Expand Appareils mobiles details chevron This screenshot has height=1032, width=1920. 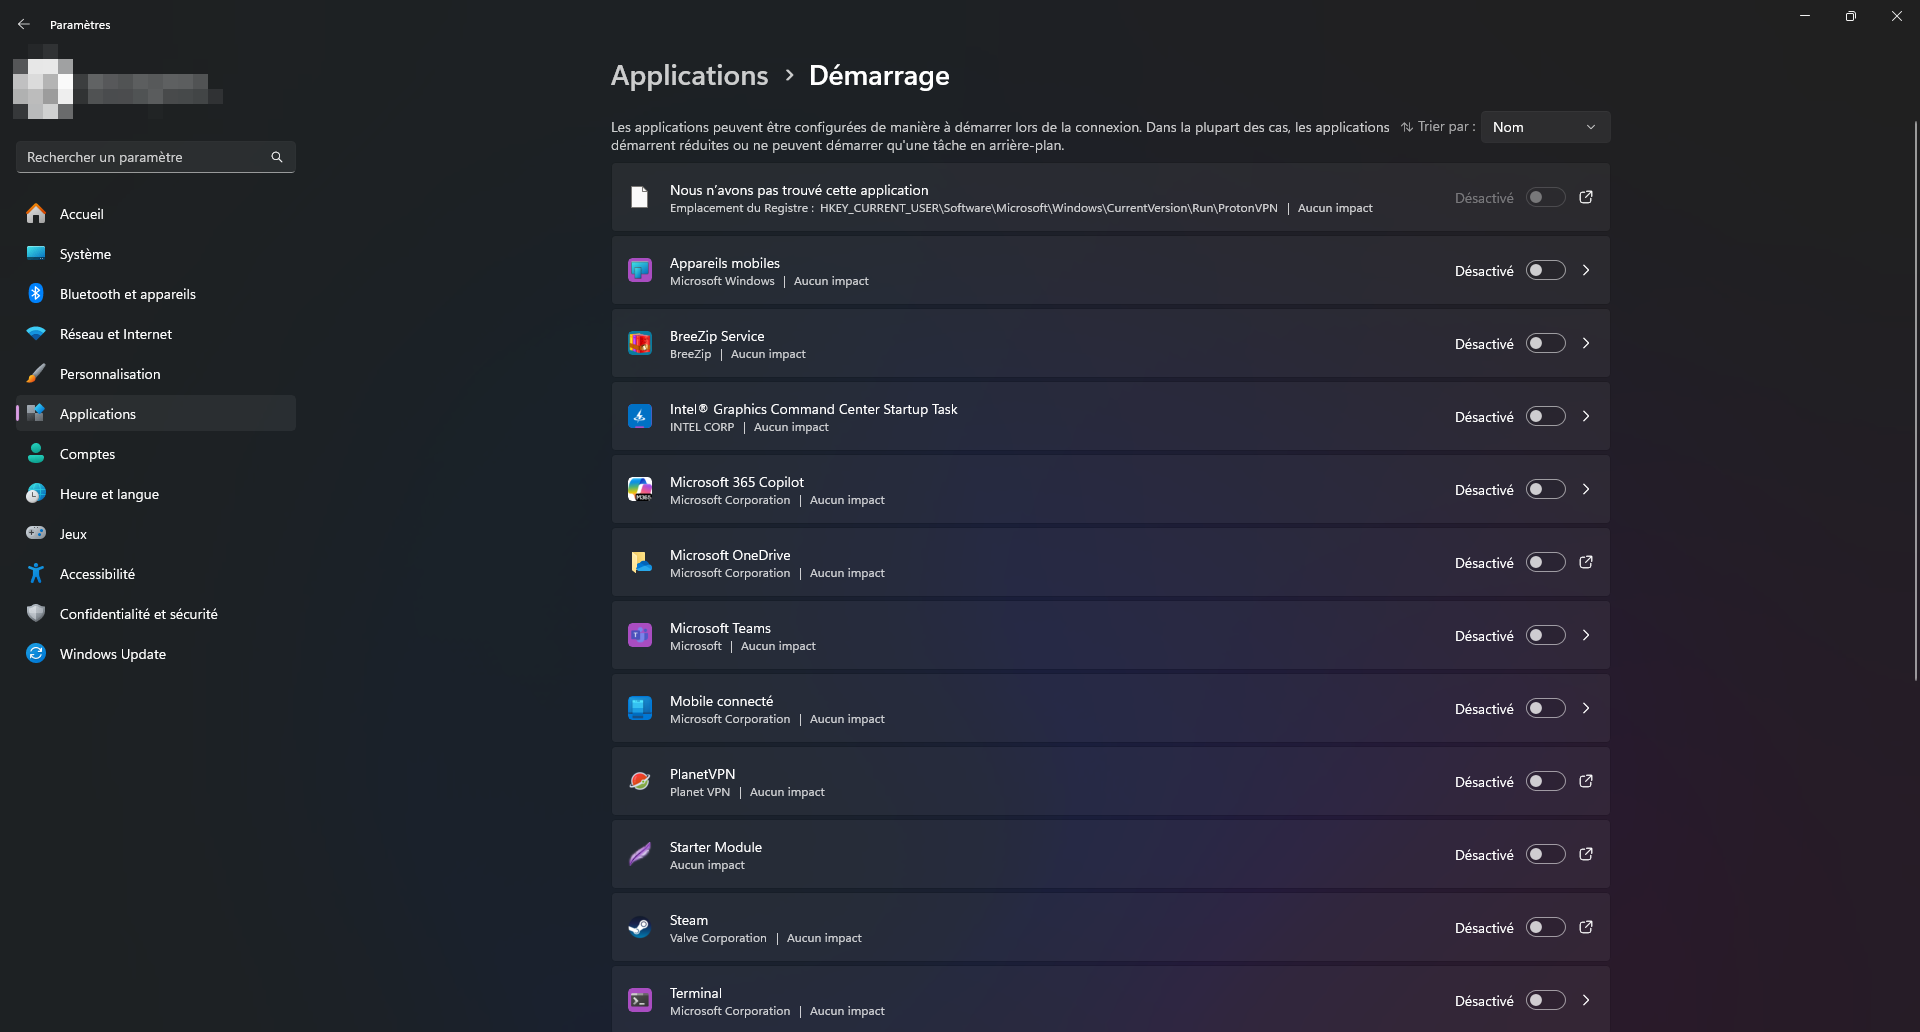[x=1586, y=270]
